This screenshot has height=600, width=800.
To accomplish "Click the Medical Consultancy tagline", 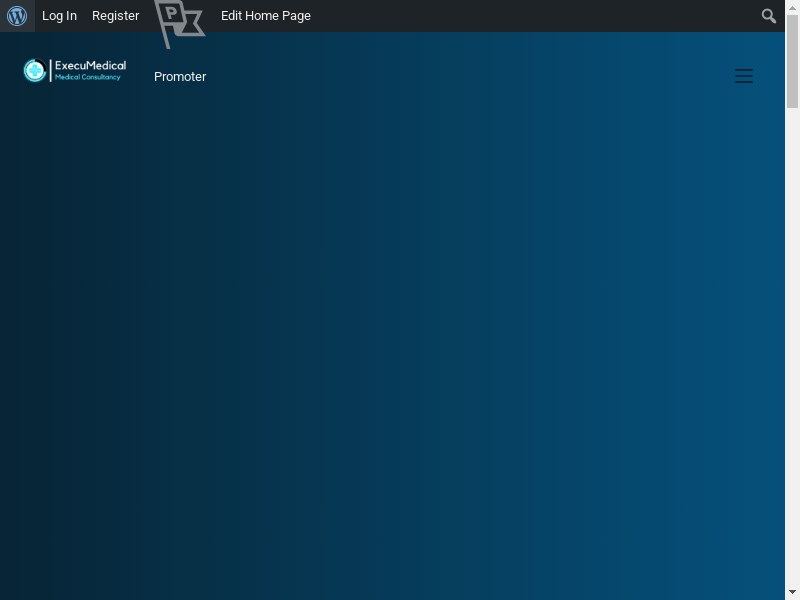I will (x=88, y=77).
